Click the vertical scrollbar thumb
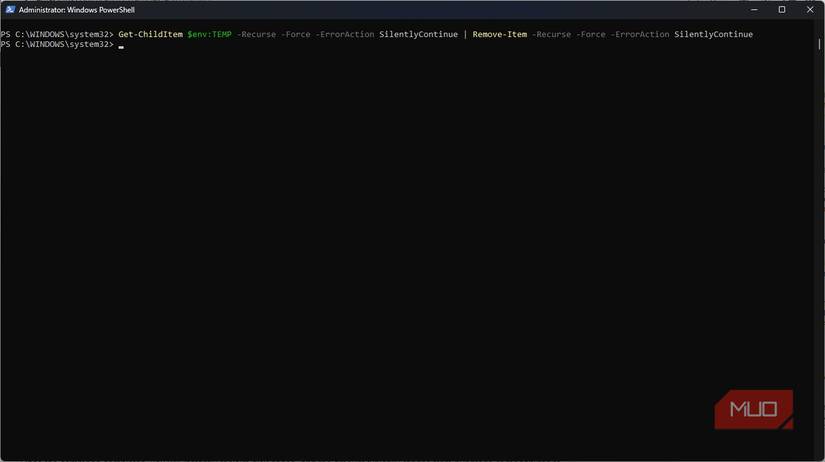 coord(819,44)
